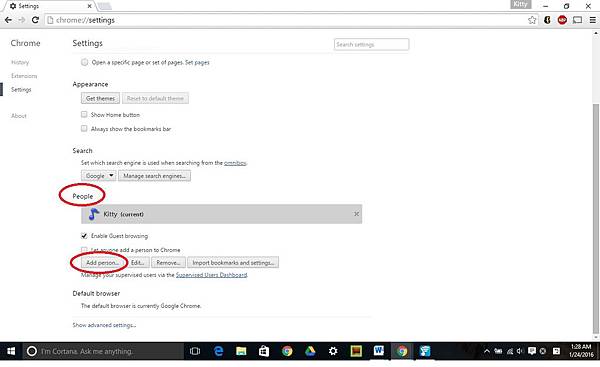The height and width of the screenshot is (367, 600).
Task: Select the Kitty (current) profile row
Action: 221,214
